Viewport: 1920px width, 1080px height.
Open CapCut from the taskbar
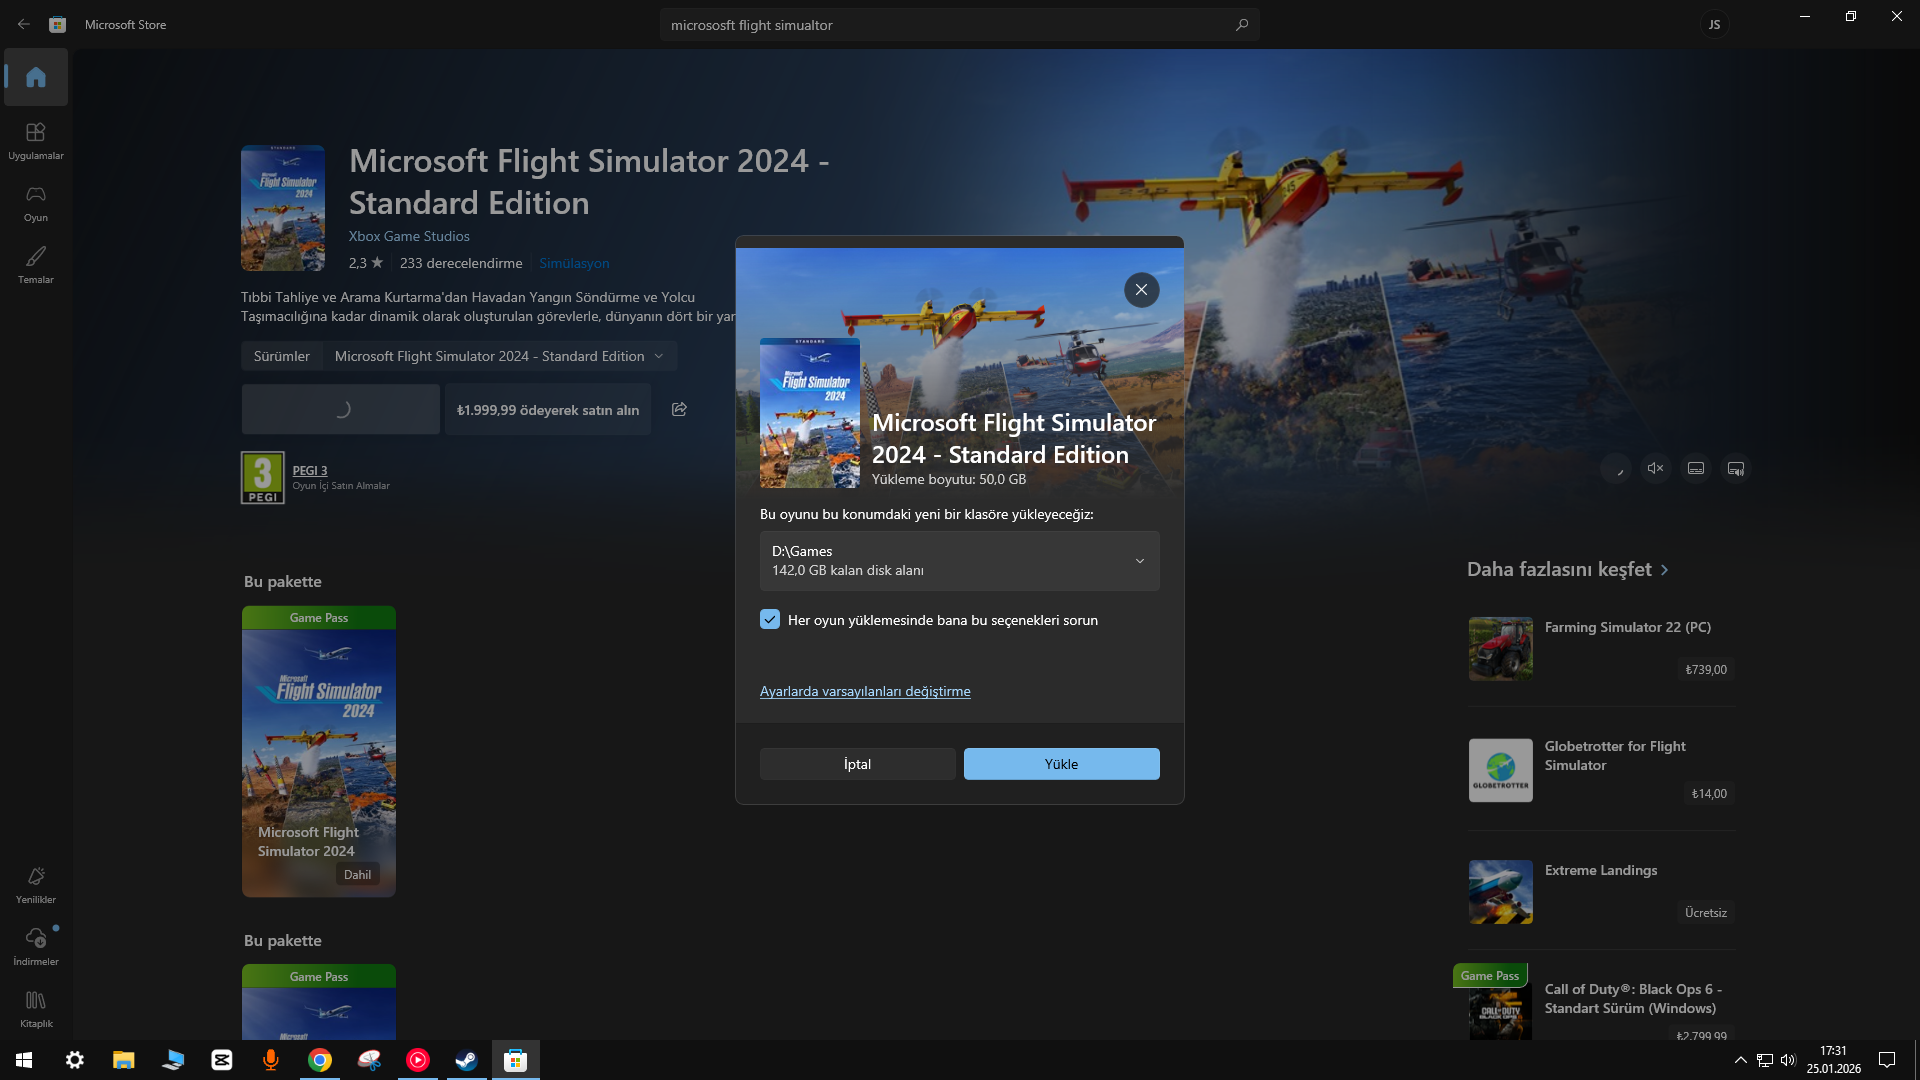click(x=222, y=1060)
